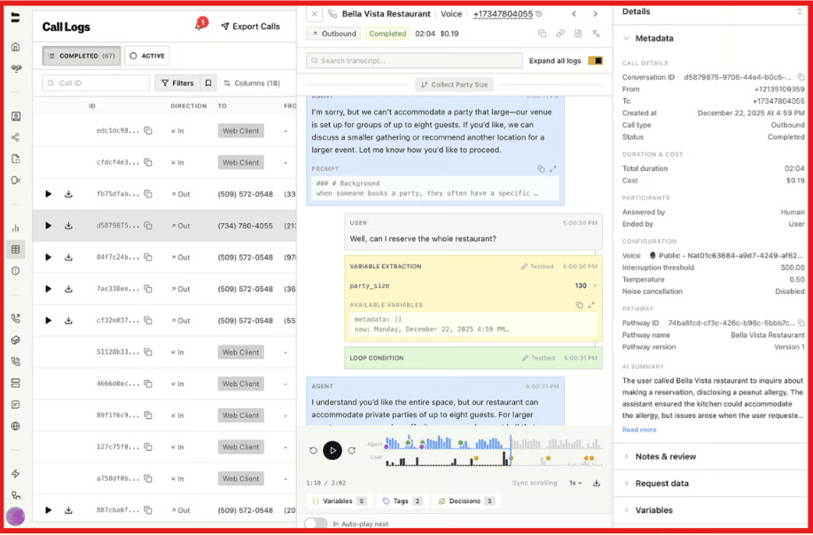
Task: Open the Columns (18) selector
Action: point(252,83)
